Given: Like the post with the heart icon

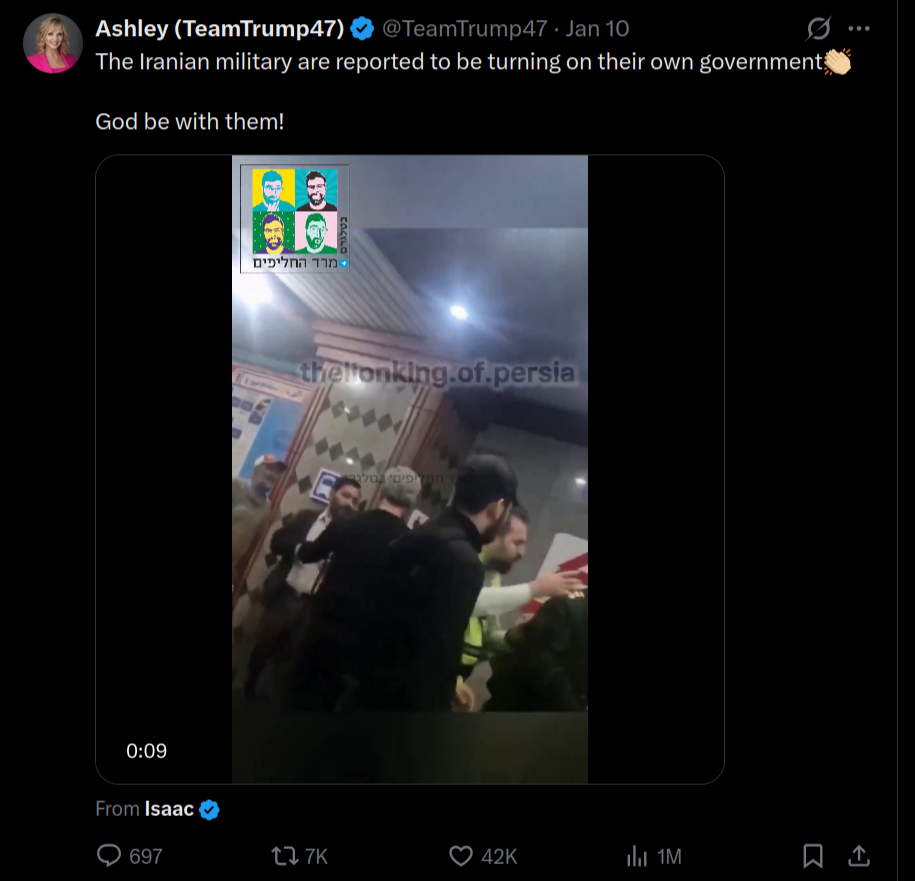Looking at the screenshot, I should pyautogui.click(x=460, y=856).
